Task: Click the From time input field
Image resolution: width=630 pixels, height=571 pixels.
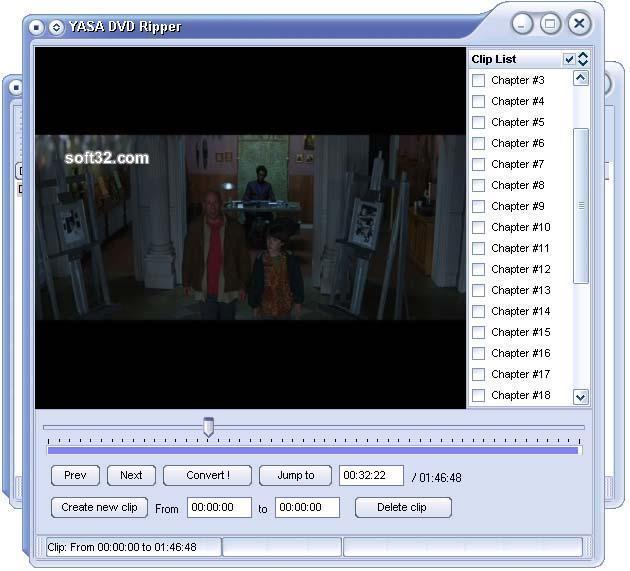Action: tap(219, 508)
